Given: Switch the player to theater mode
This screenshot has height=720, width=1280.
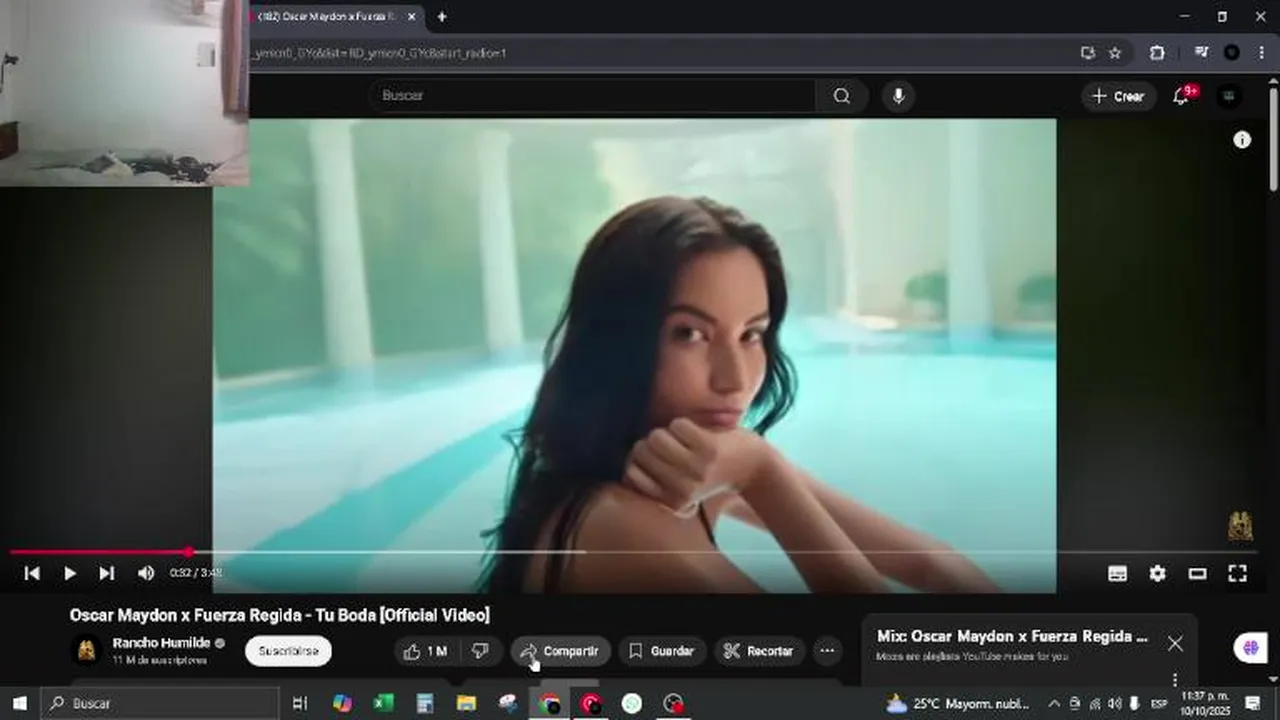Looking at the screenshot, I should (1197, 573).
